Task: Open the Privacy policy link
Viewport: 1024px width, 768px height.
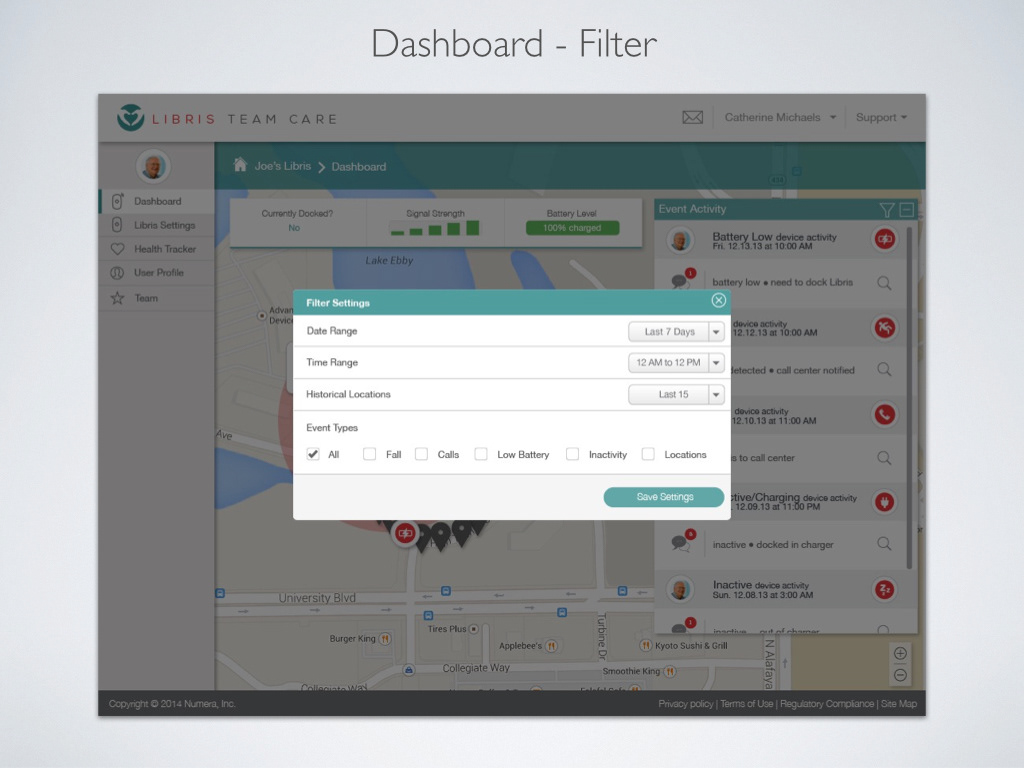Action: (x=686, y=703)
